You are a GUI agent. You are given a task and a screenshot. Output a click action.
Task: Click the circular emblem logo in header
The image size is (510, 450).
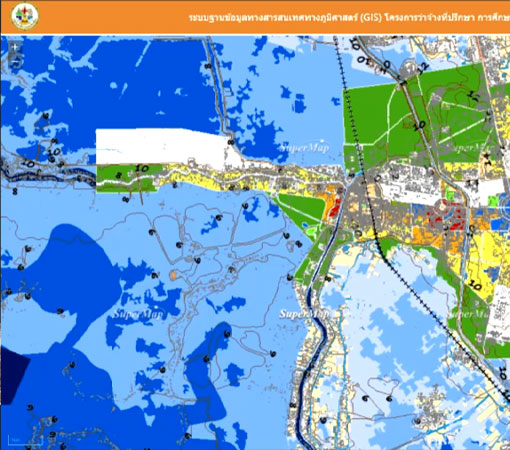pyautogui.click(x=25, y=16)
